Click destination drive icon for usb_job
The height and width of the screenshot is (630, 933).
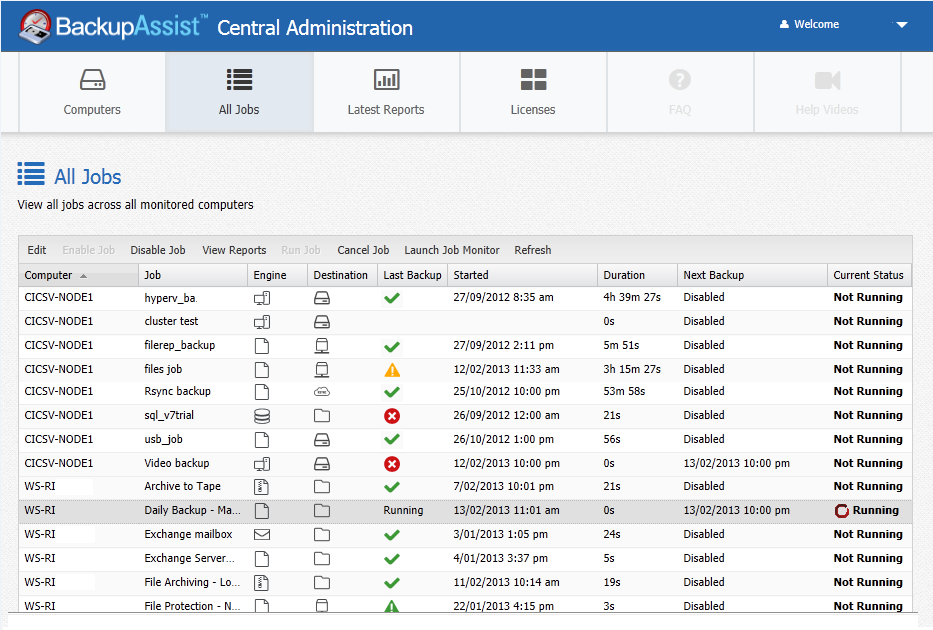pos(322,440)
